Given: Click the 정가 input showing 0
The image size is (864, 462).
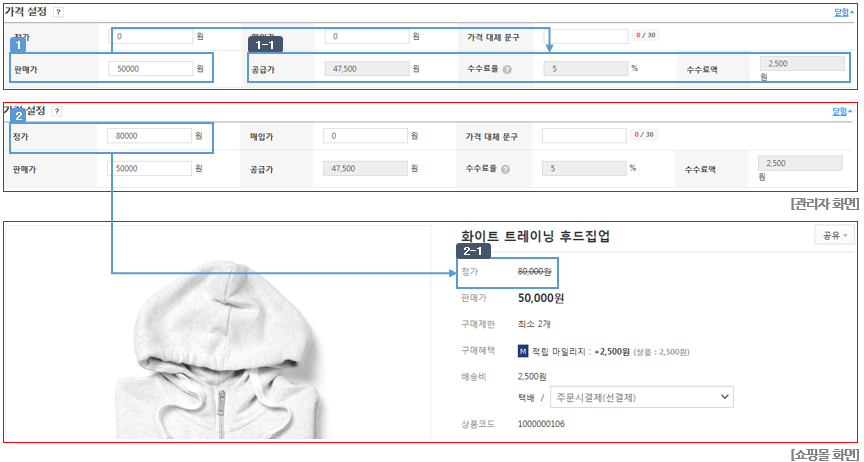Looking at the screenshot, I should pos(151,36).
